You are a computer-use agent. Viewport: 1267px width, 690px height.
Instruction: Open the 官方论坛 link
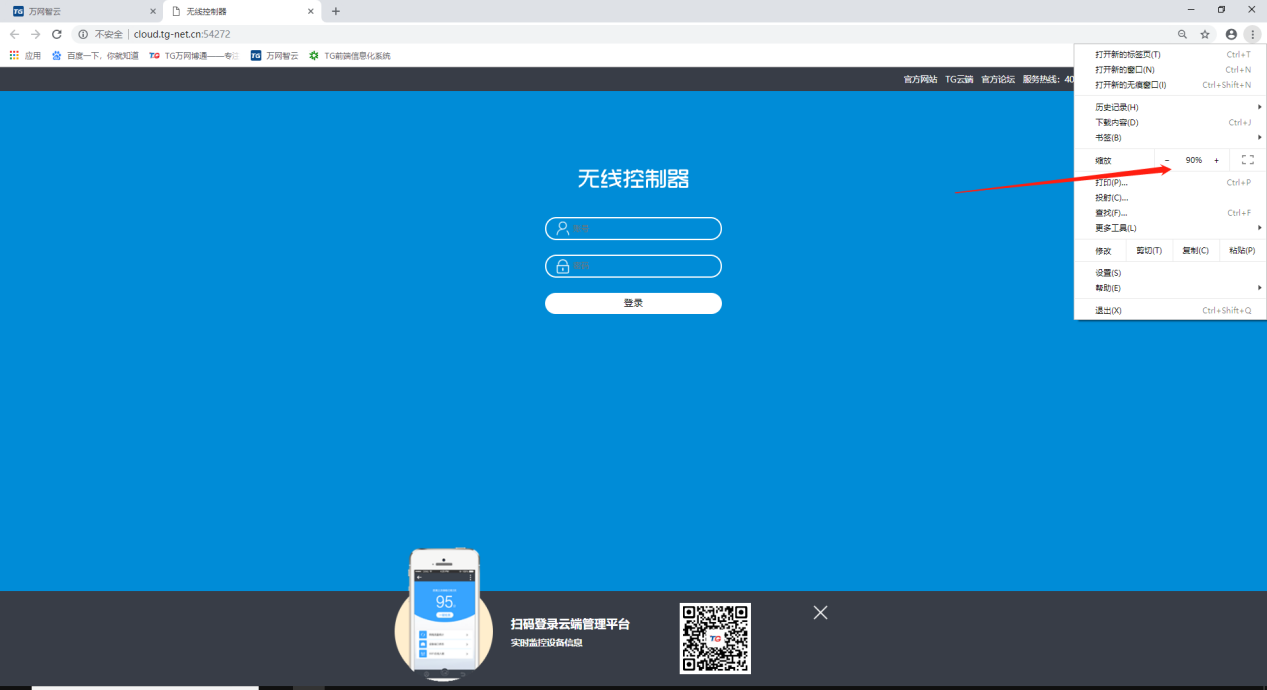pyautogui.click(x=998, y=79)
